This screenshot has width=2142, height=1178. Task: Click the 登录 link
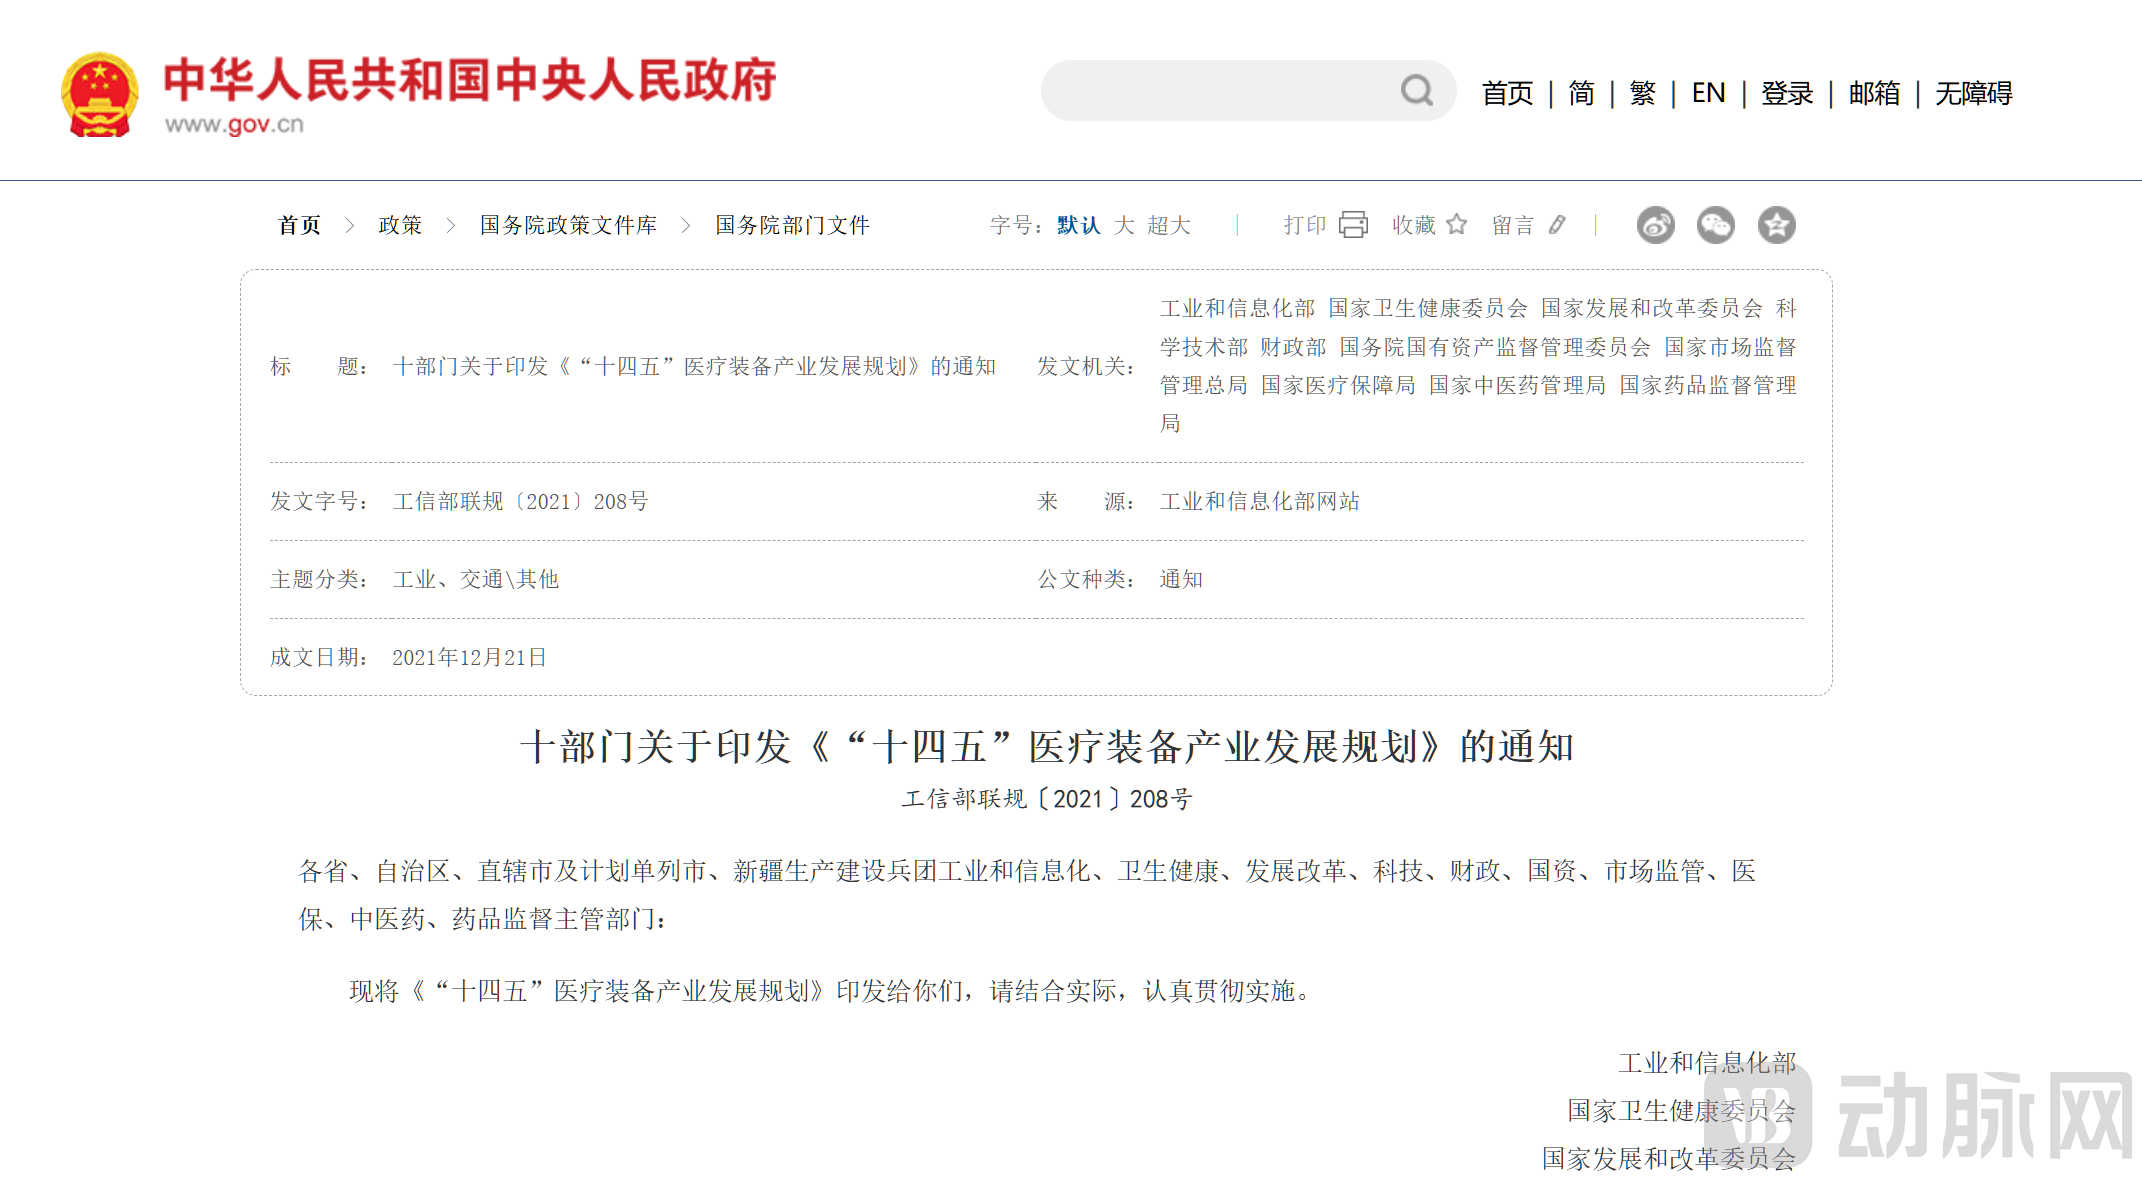pos(1786,93)
